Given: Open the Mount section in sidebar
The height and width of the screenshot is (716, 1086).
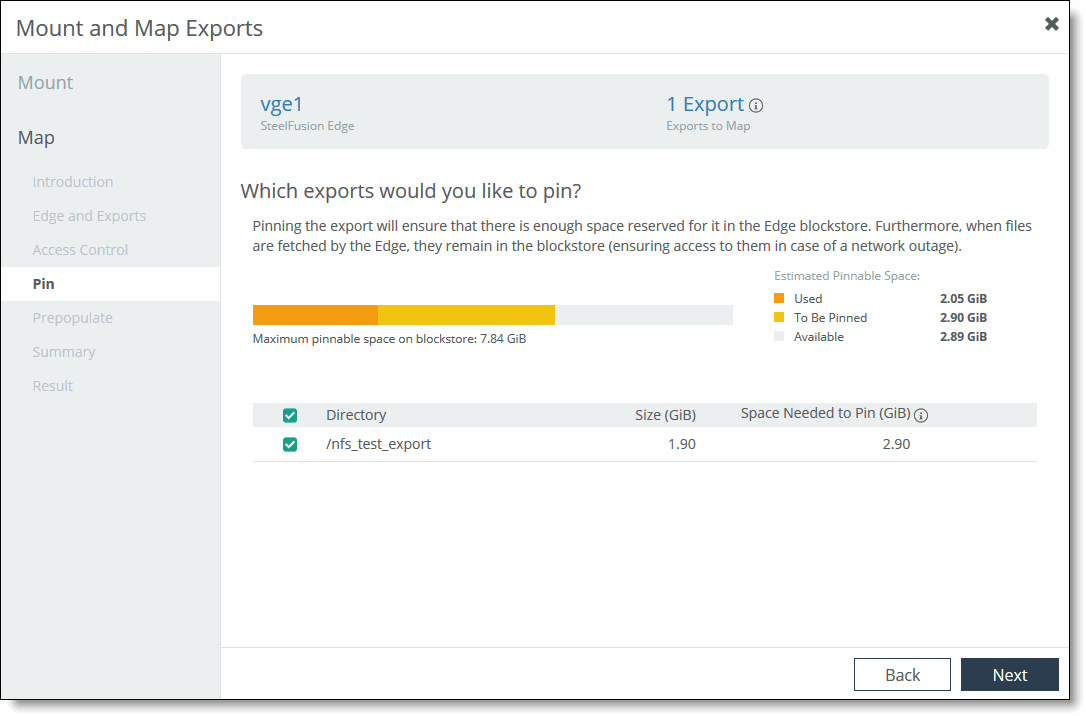Looking at the screenshot, I should tap(46, 83).
